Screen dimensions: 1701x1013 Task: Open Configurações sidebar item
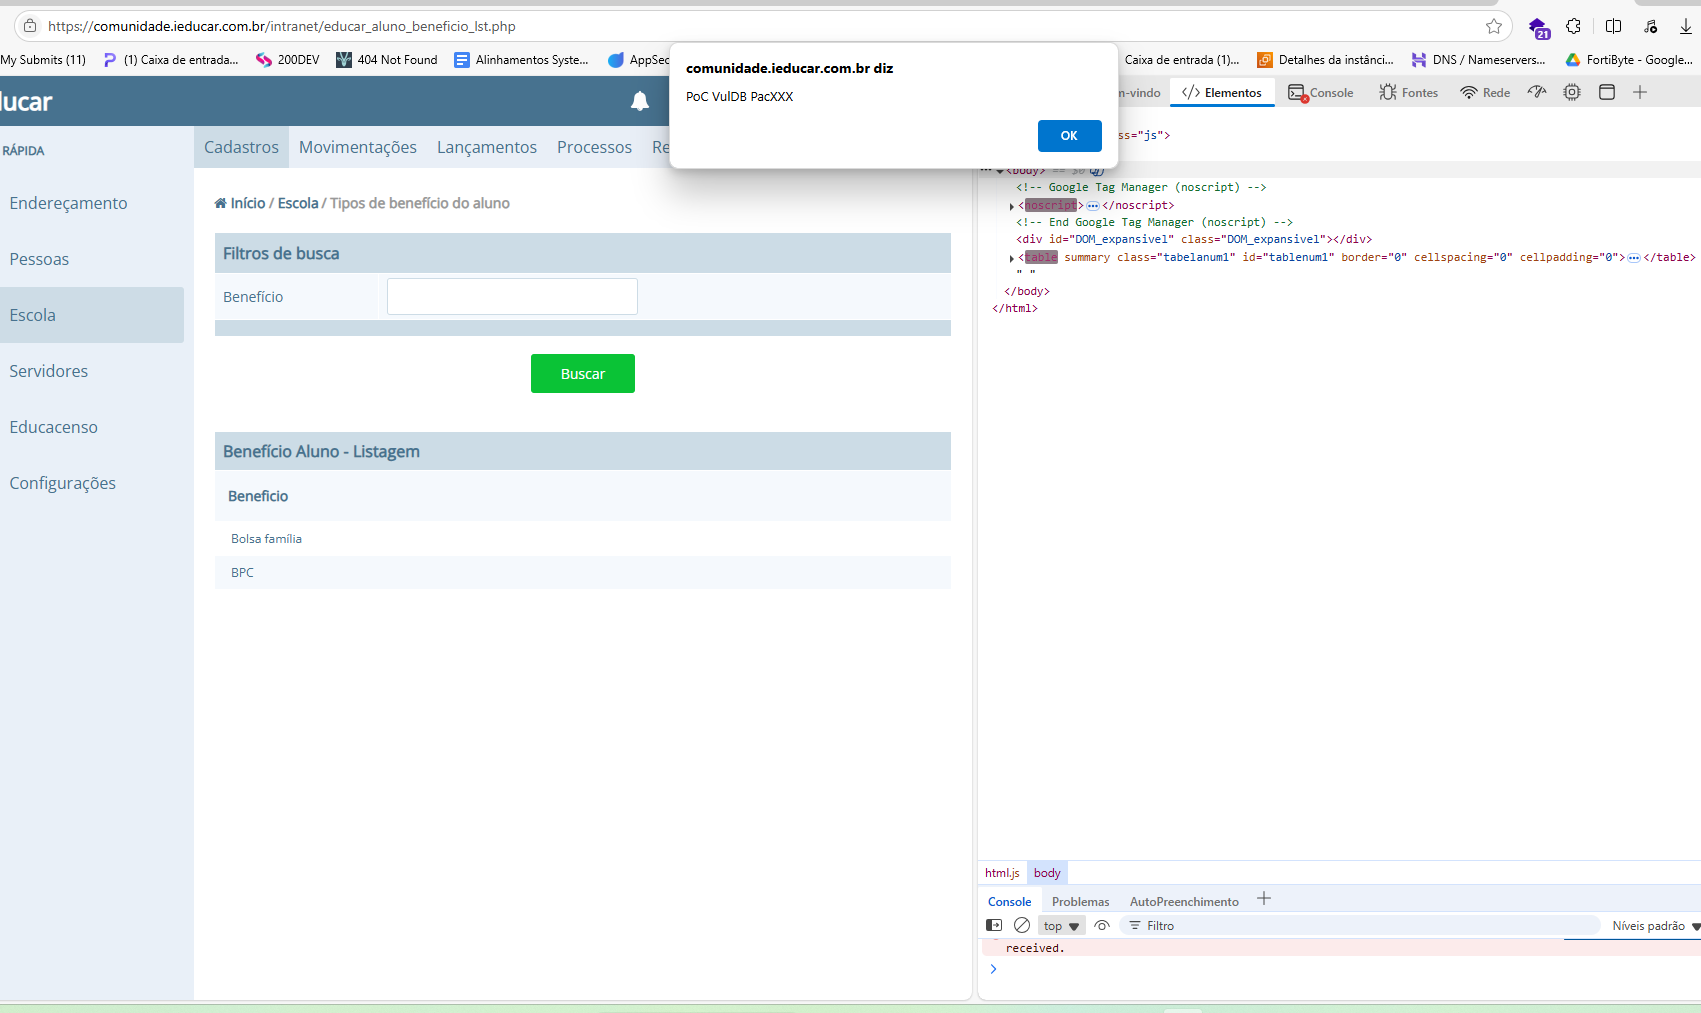(92, 483)
